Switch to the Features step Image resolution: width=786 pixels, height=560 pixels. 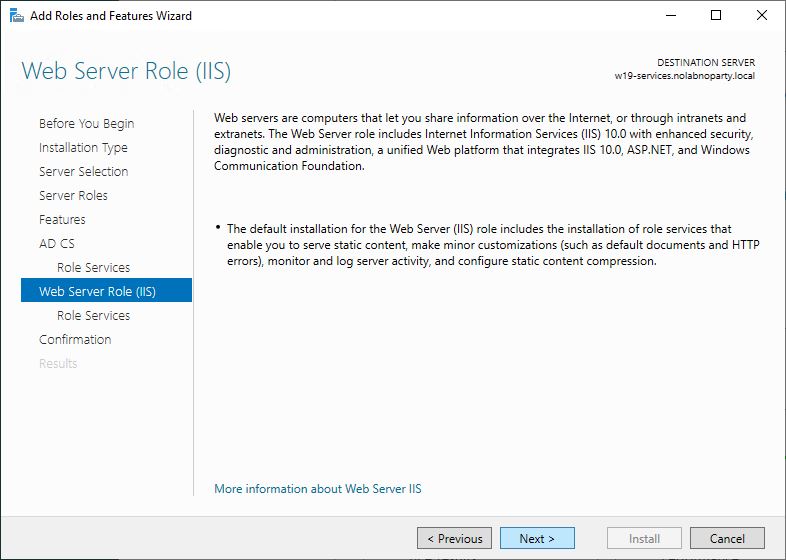pyautogui.click(x=62, y=220)
